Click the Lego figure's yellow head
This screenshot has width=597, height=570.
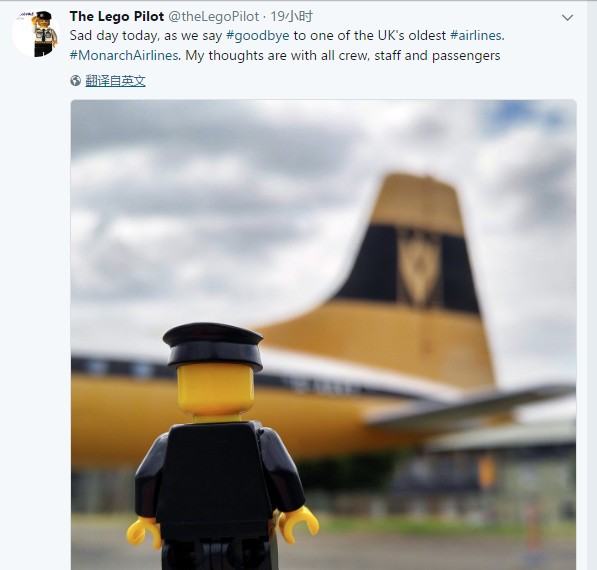pyautogui.click(x=215, y=390)
